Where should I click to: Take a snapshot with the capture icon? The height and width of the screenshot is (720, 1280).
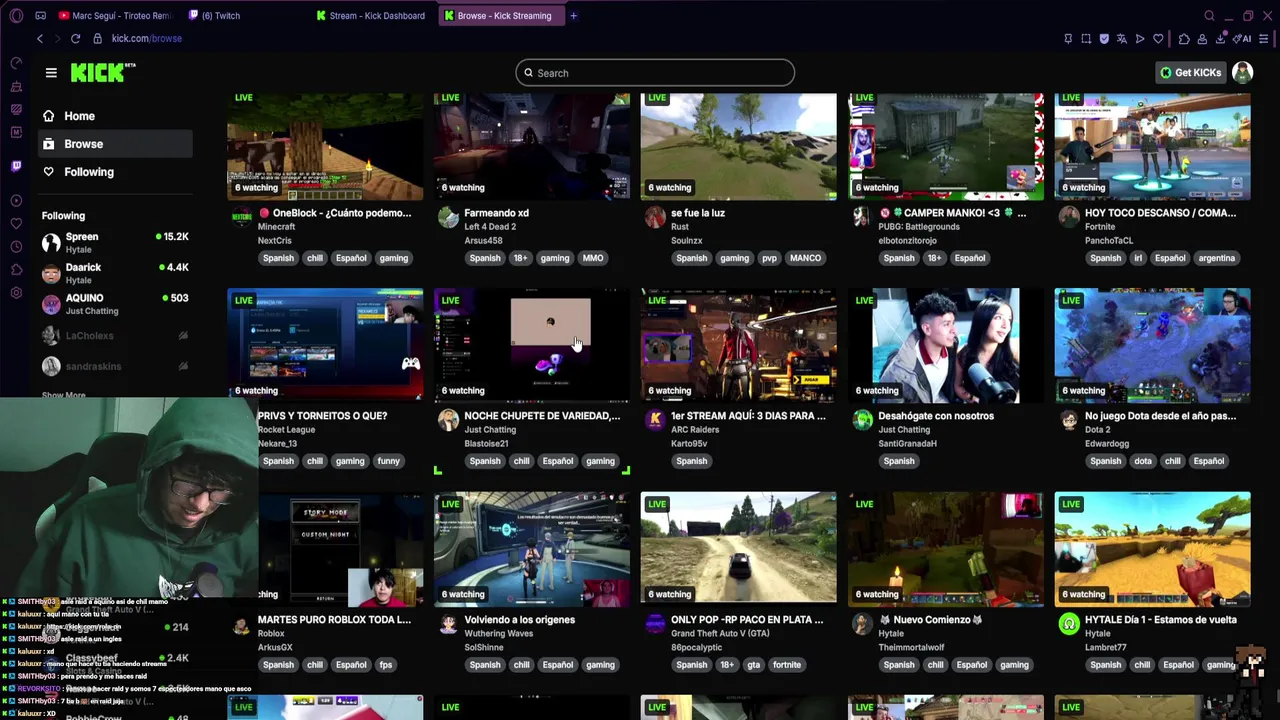click(1086, 39)
